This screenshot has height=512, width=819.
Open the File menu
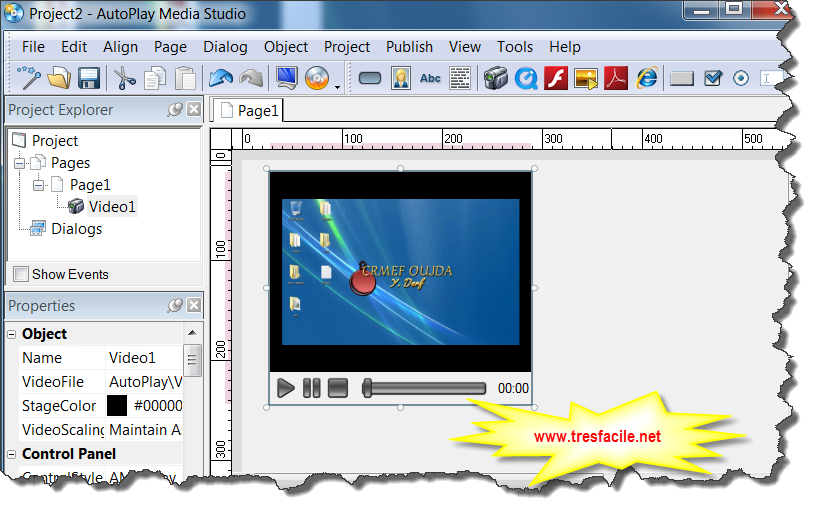(x=33, y=47)
